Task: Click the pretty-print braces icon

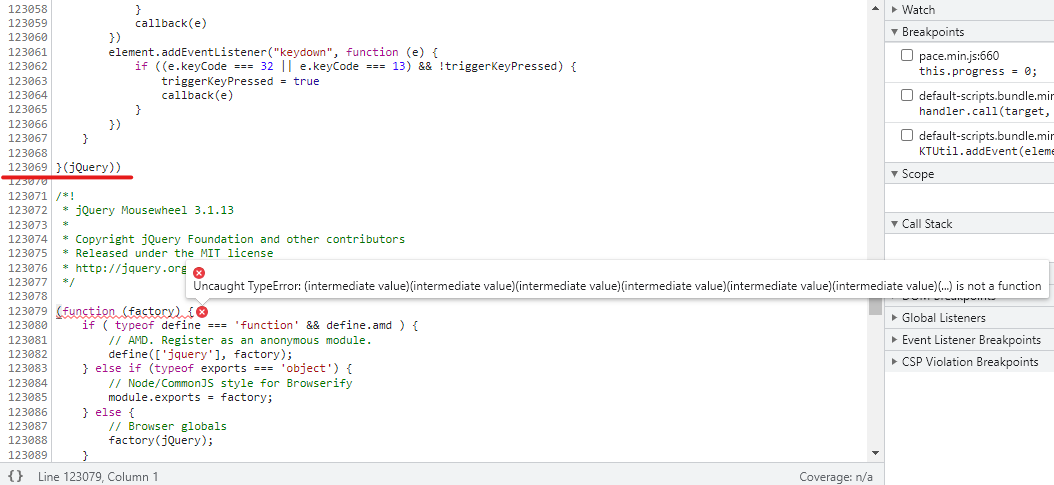Action: click(x=15, y=476)
